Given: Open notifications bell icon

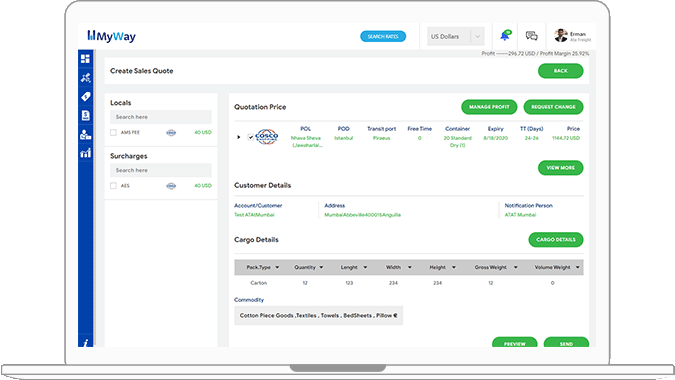Looking at the screenshot, I should (505, 36).
